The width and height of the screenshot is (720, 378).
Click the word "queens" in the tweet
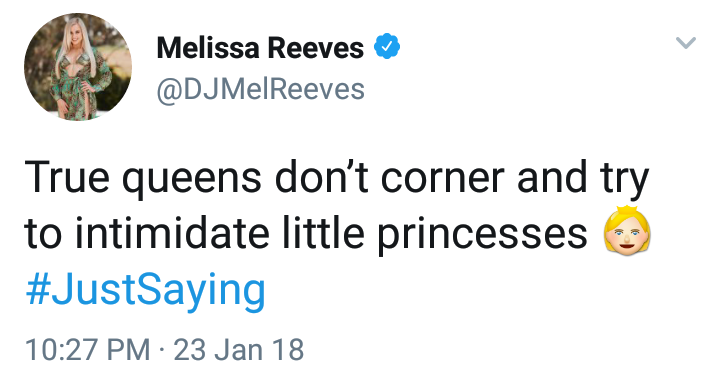191,181
